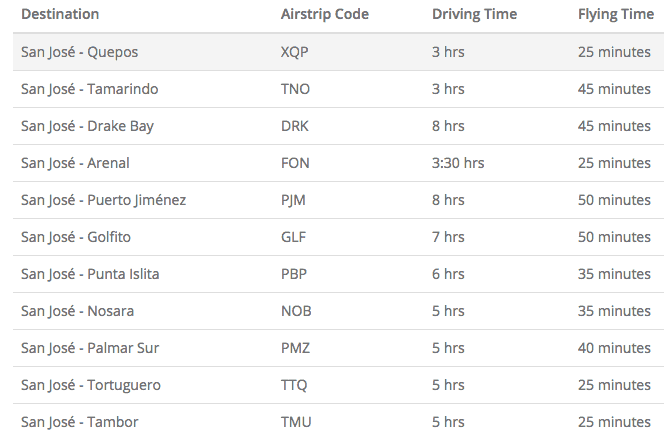
Task: Pick the San José - Punta Islita entry
Action: pyautogui.click(x=90, y=274)
